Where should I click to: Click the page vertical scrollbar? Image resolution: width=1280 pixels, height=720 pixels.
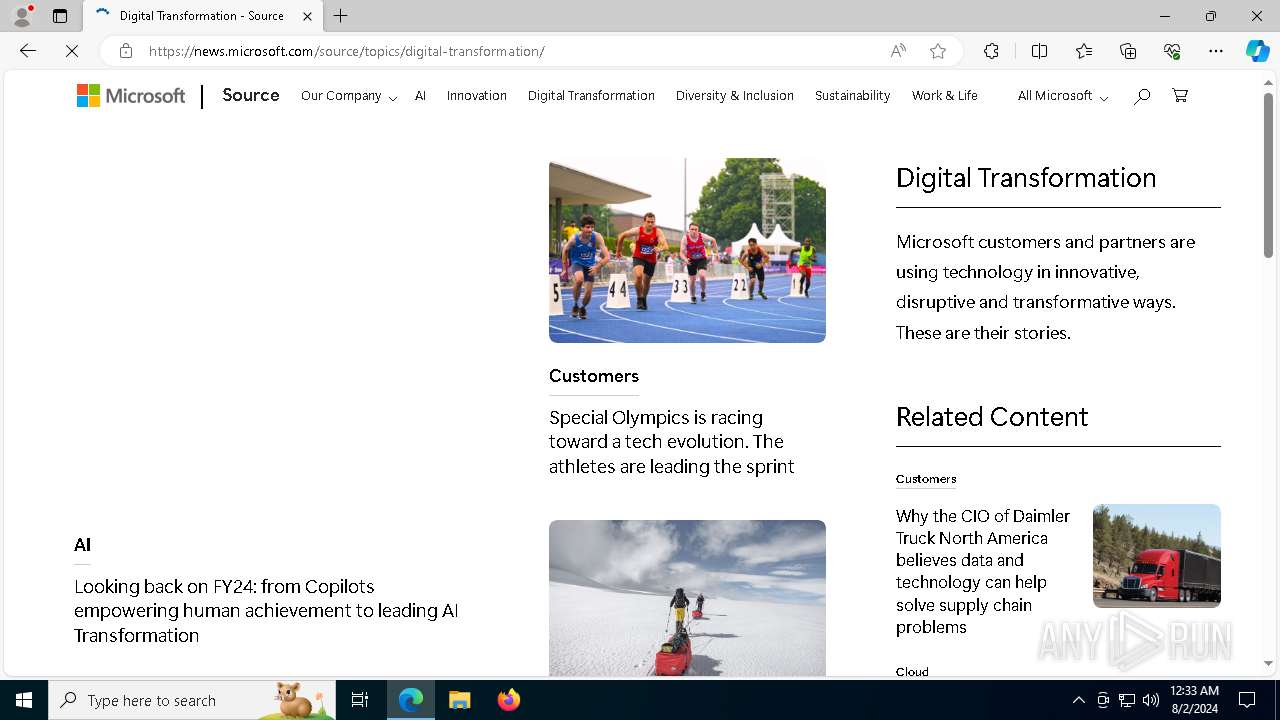tap(1268, 175)
